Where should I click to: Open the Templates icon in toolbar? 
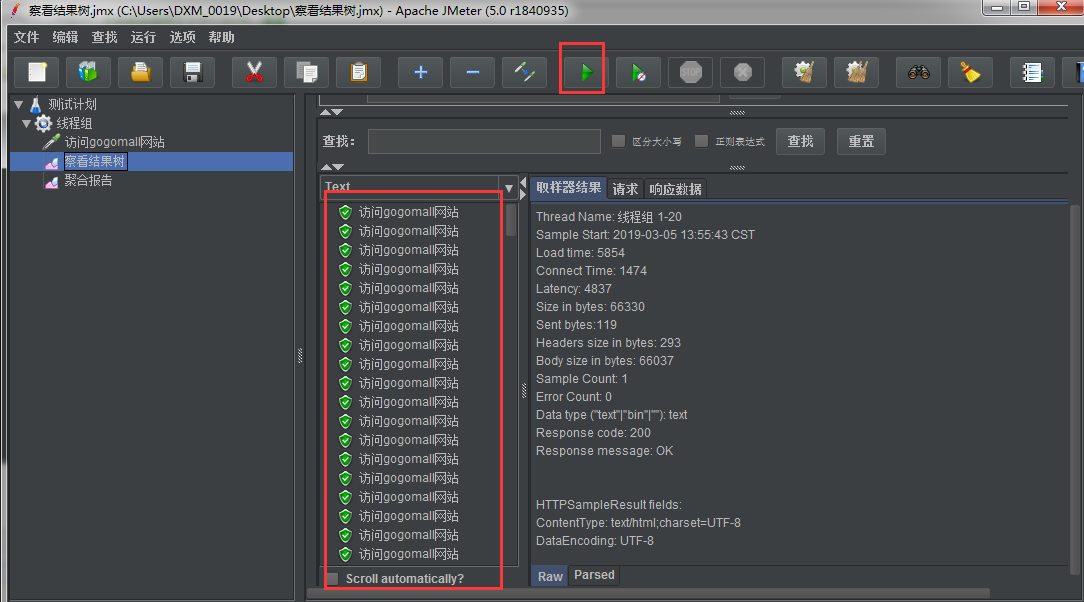coord(88,72)
